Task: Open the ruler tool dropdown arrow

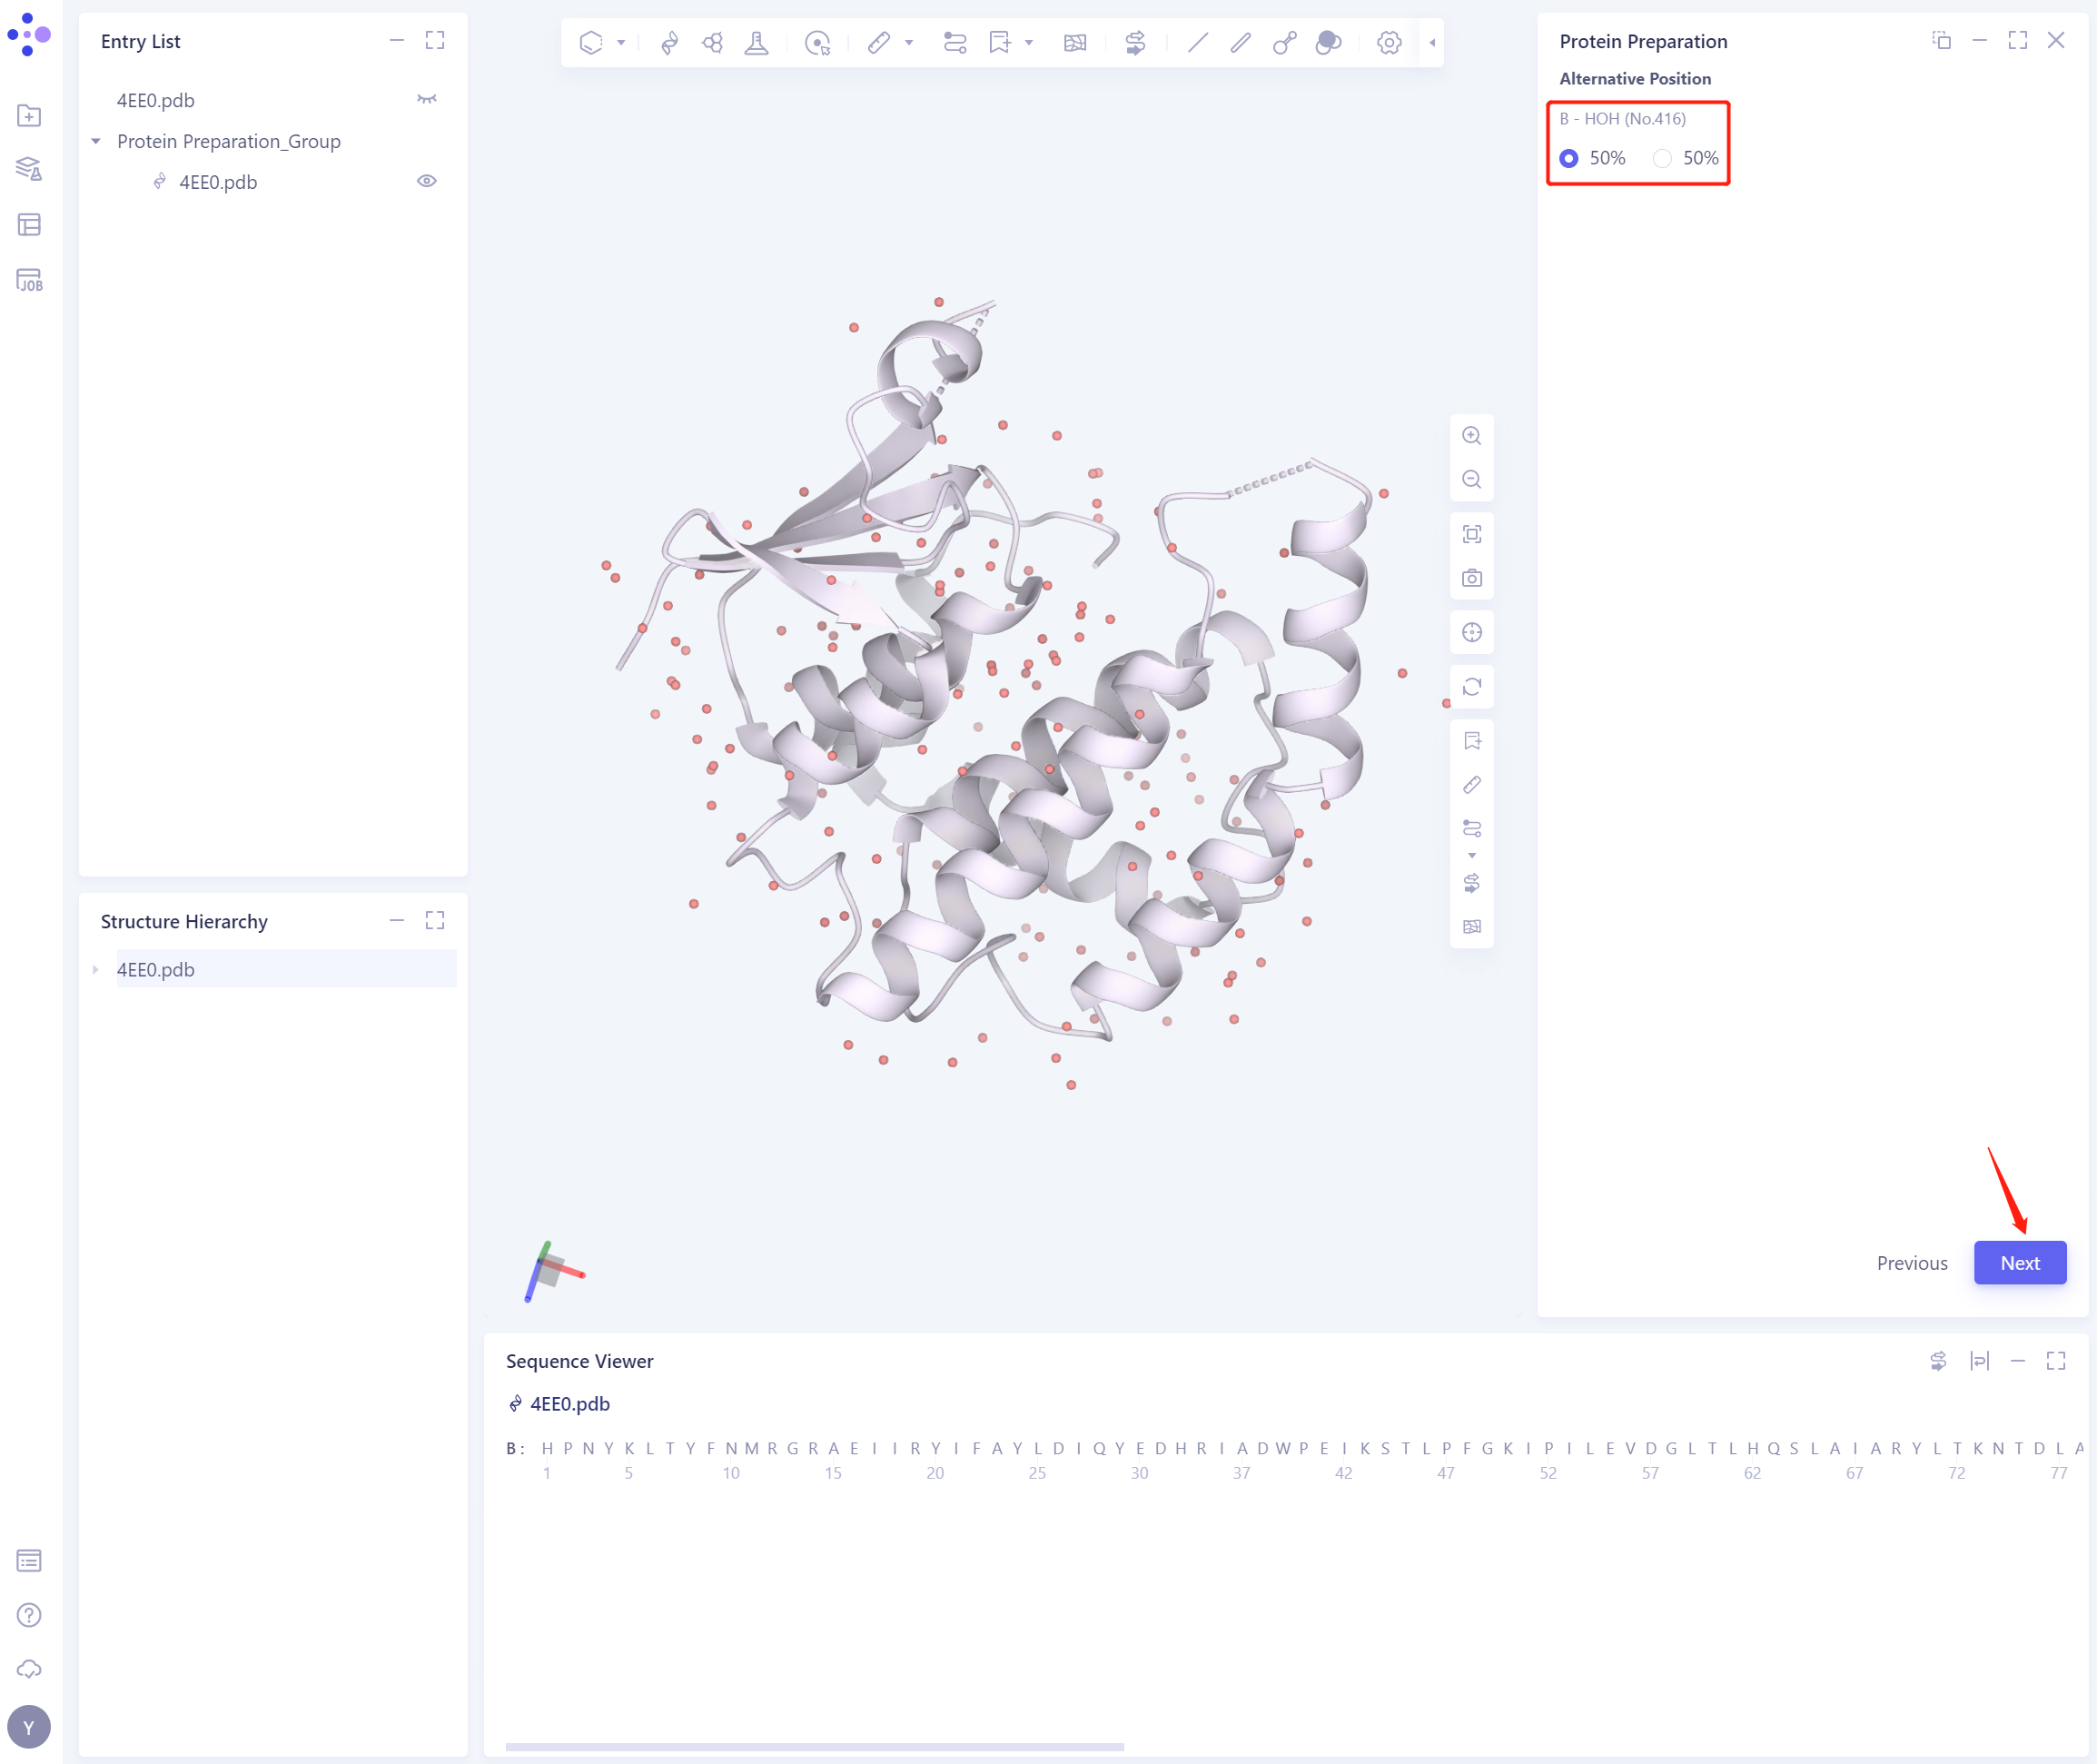Action: coord(908,43)
